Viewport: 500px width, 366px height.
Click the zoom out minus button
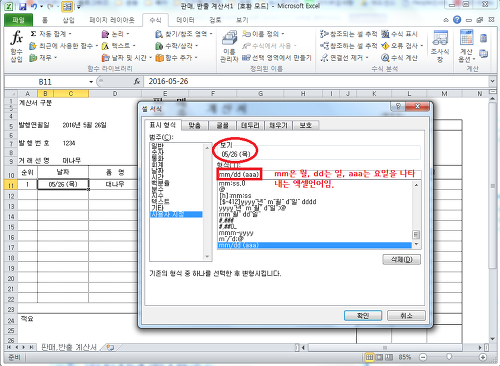423,357
